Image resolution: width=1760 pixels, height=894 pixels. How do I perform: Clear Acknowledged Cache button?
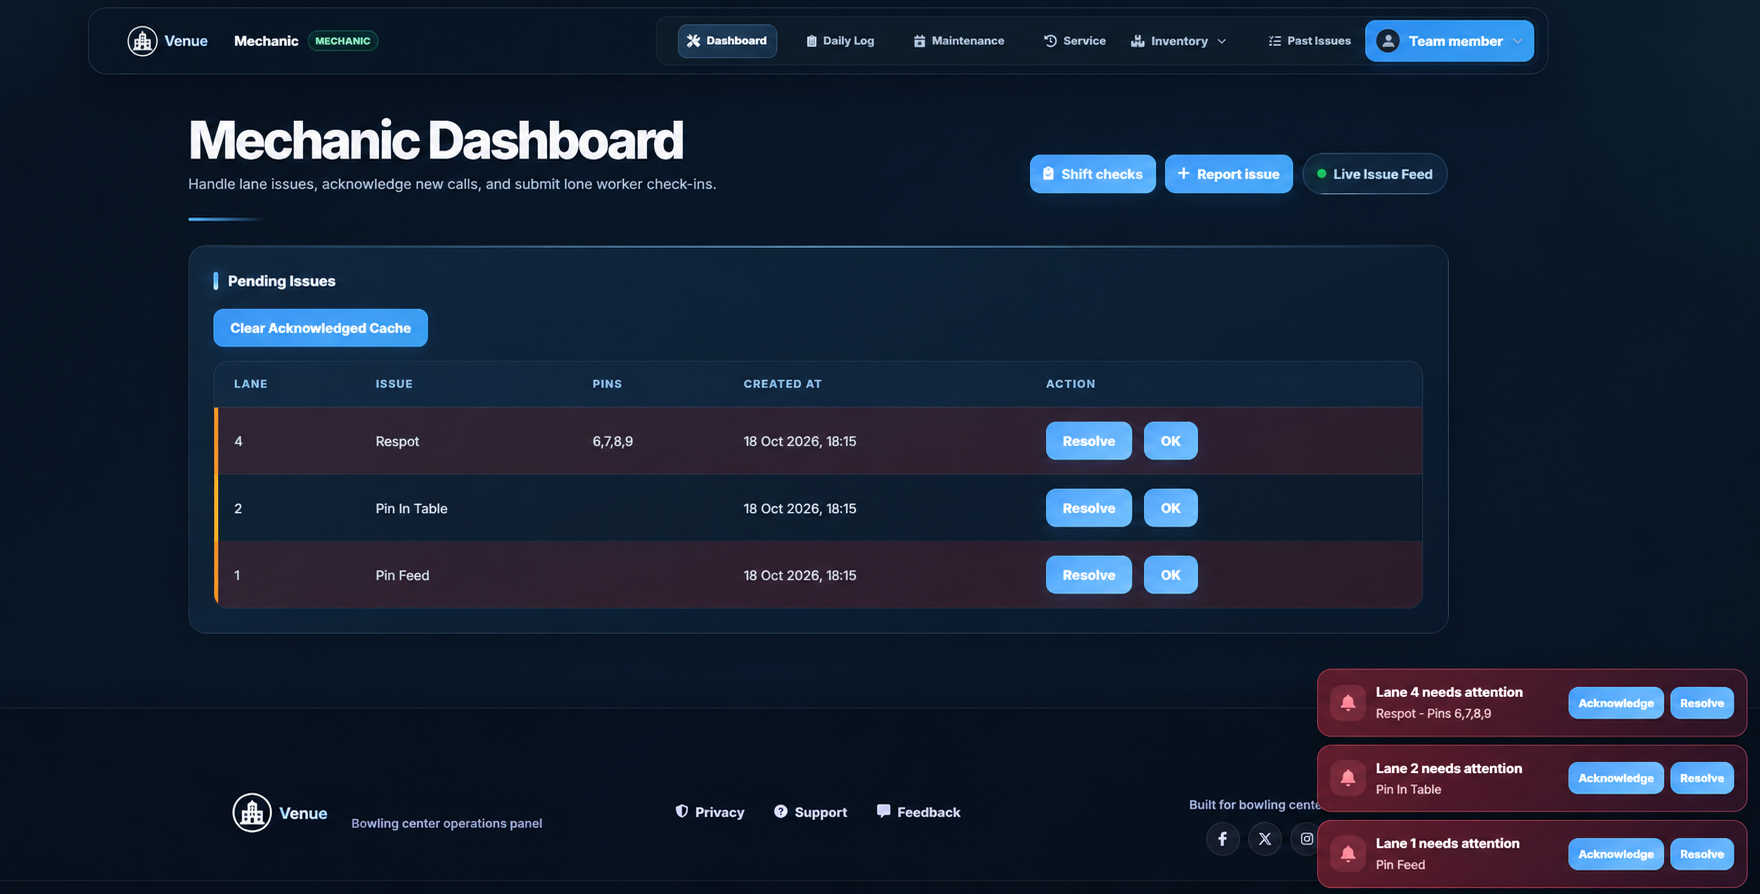point(320,328)
